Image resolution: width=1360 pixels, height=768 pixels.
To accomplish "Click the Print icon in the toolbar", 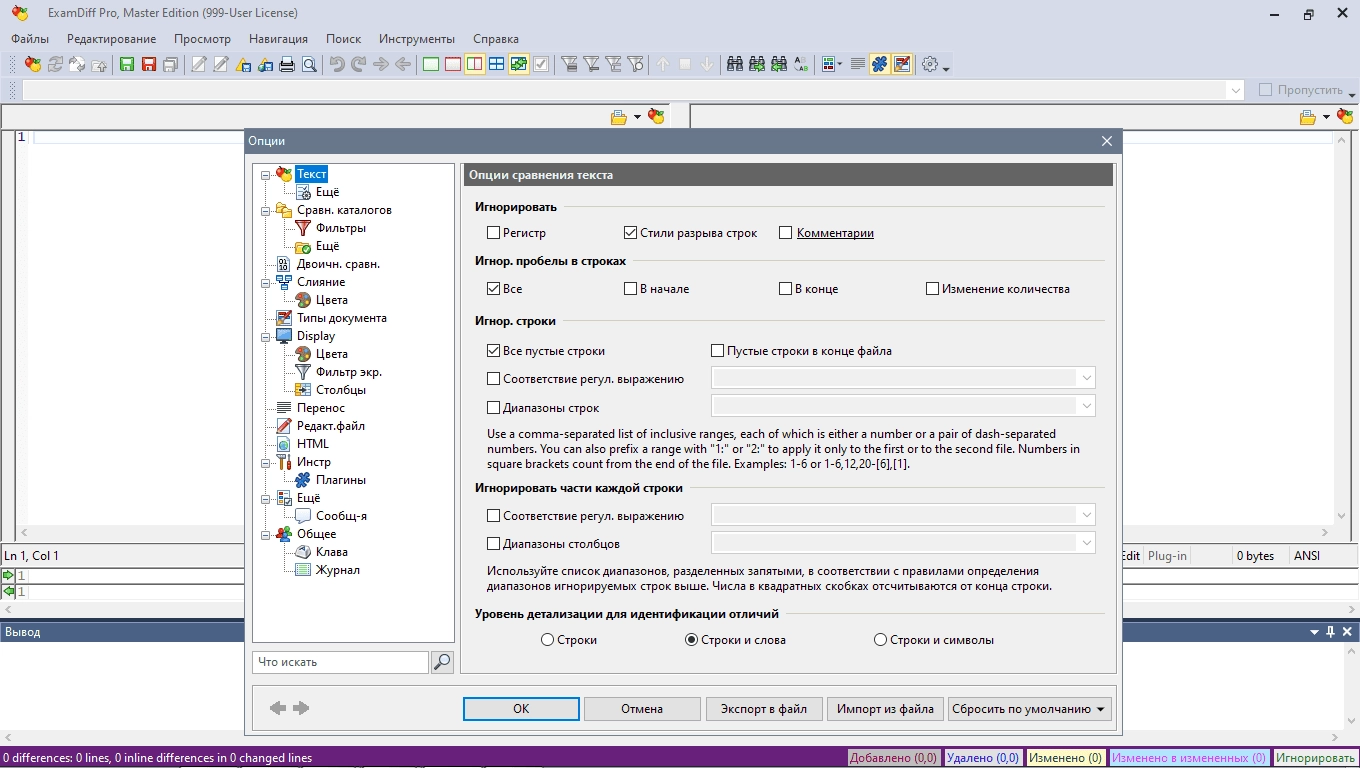I will [x=287, y=64].
